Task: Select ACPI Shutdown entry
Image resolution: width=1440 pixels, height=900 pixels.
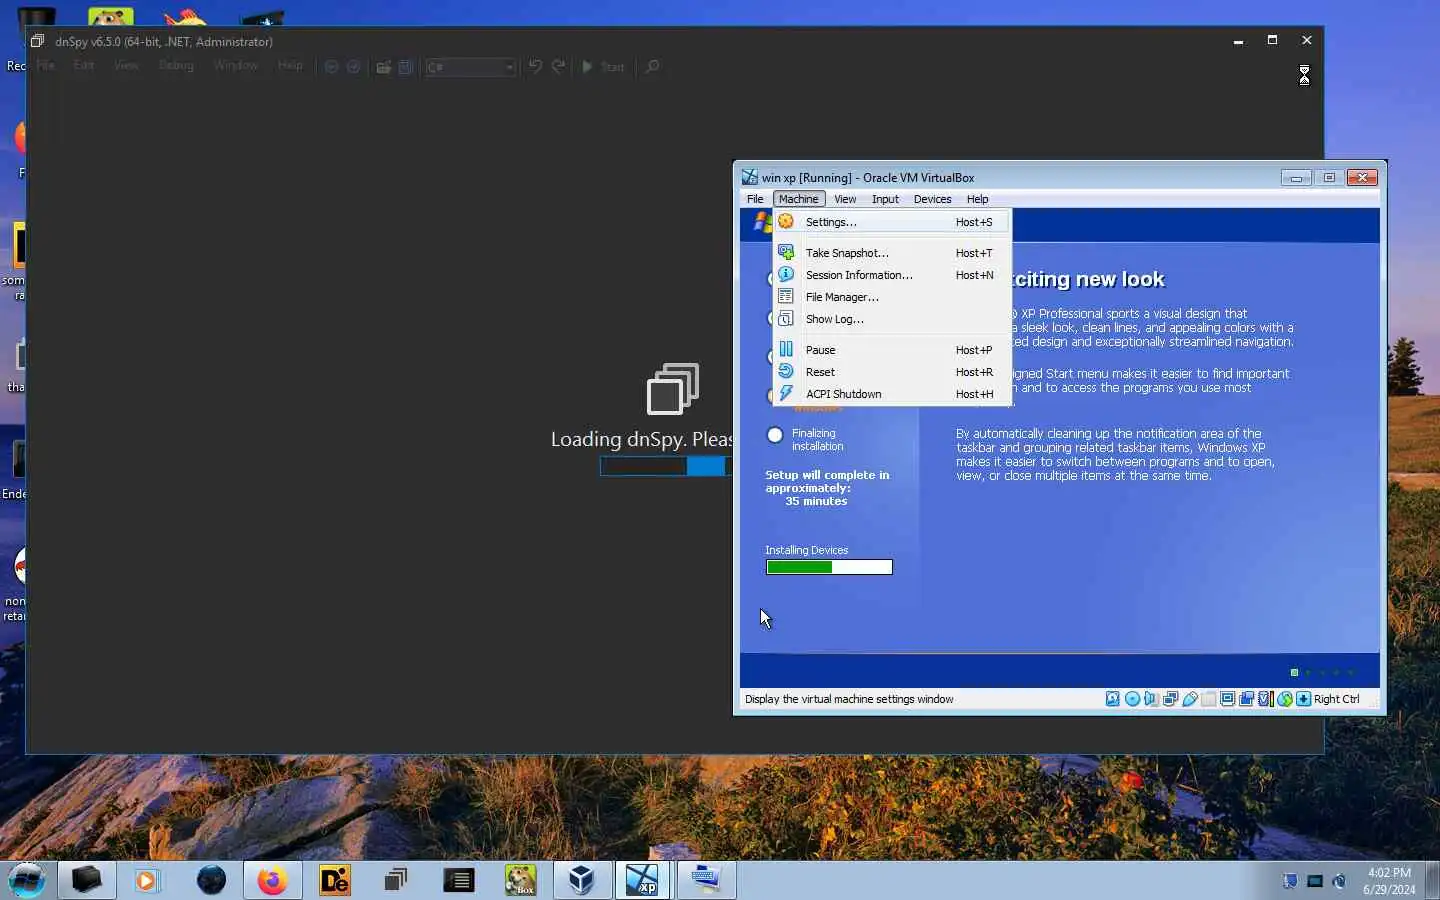Action: tap(892, 394)
